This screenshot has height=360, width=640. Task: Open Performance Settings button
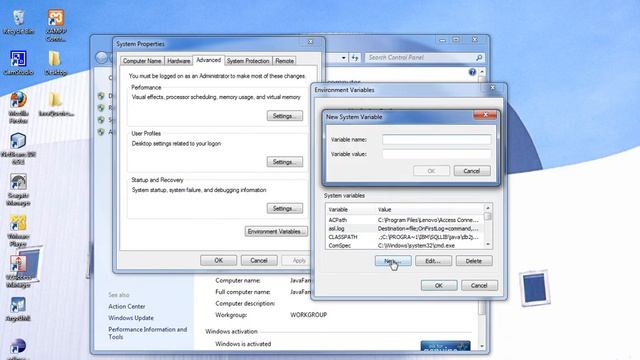[285, 116]
